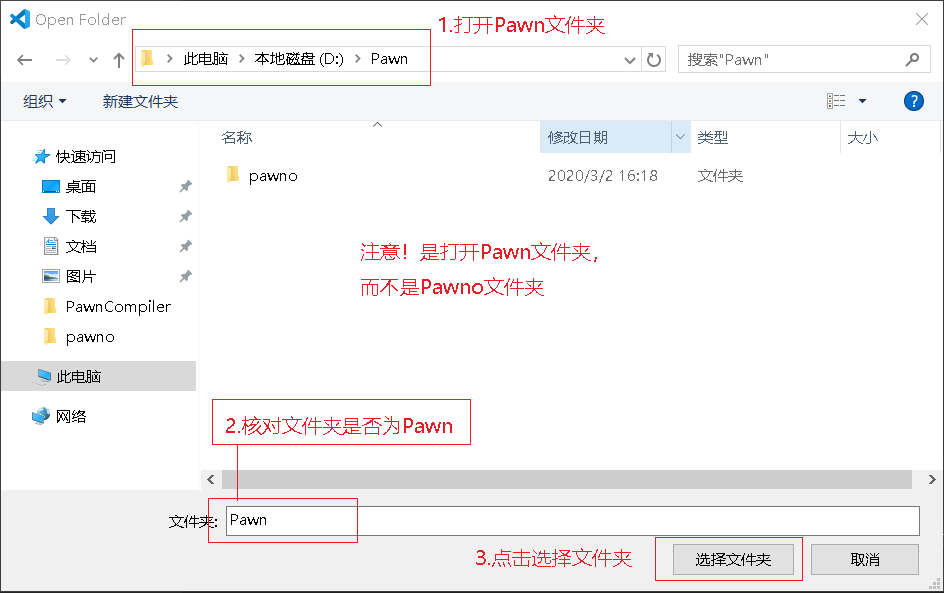The width and height of the screenshot is (944, 593).
Task: Select 此电脑 in the address path
Action: [x=206, y=58]
